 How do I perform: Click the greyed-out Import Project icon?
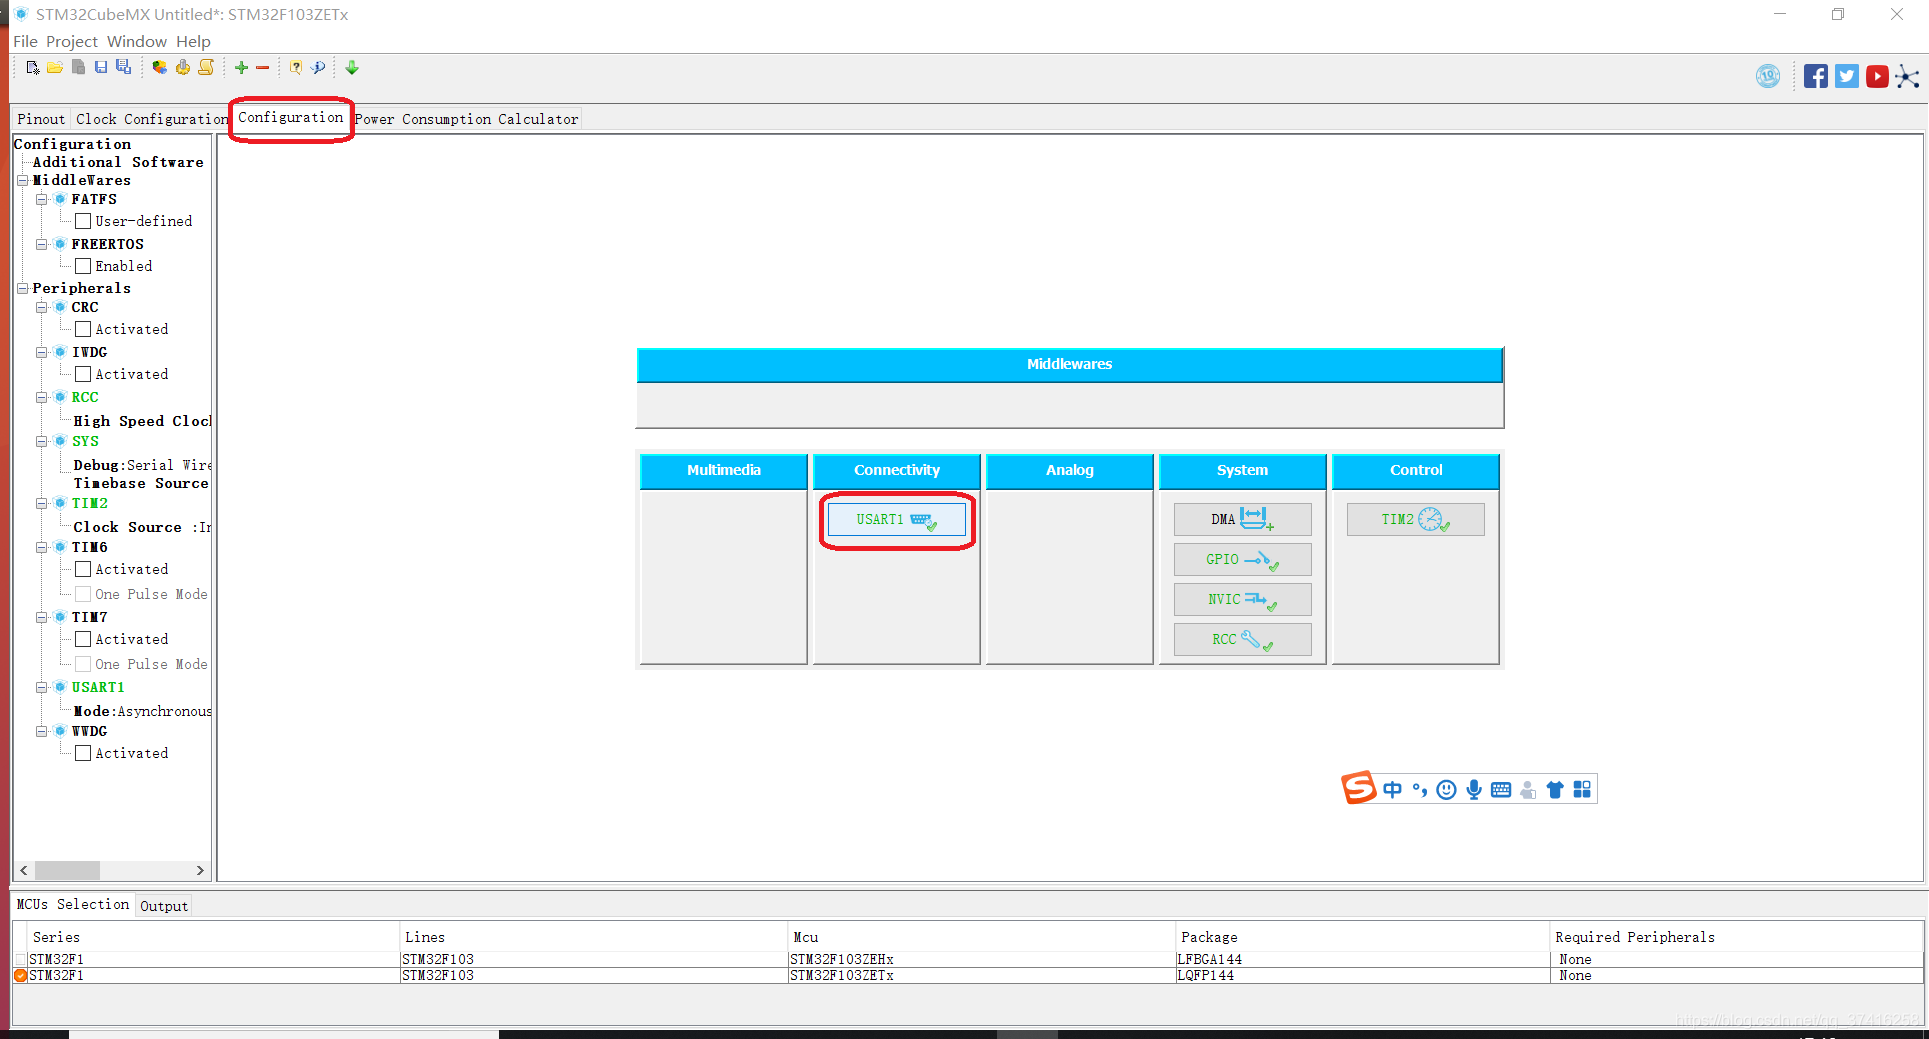point(78,67)
